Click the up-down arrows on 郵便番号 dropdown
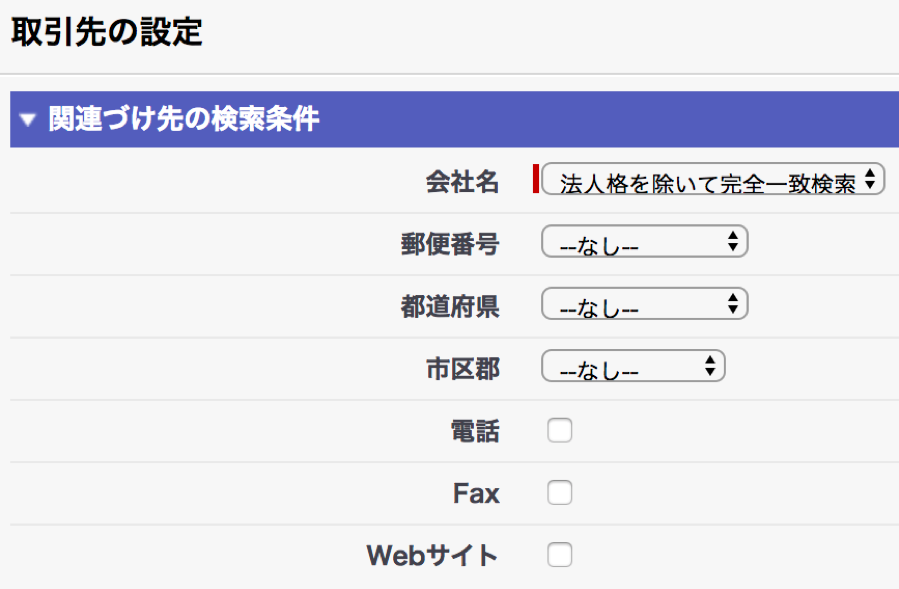 point(733,242)
